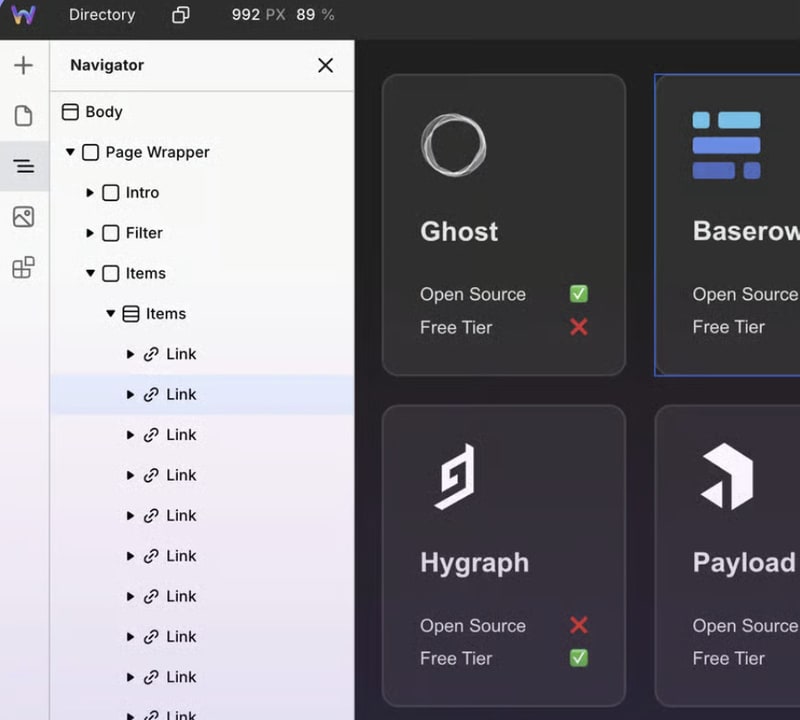Click the 89 % zoom level
The height and width of the screenshot is (720, 800).
click(314, 15)
